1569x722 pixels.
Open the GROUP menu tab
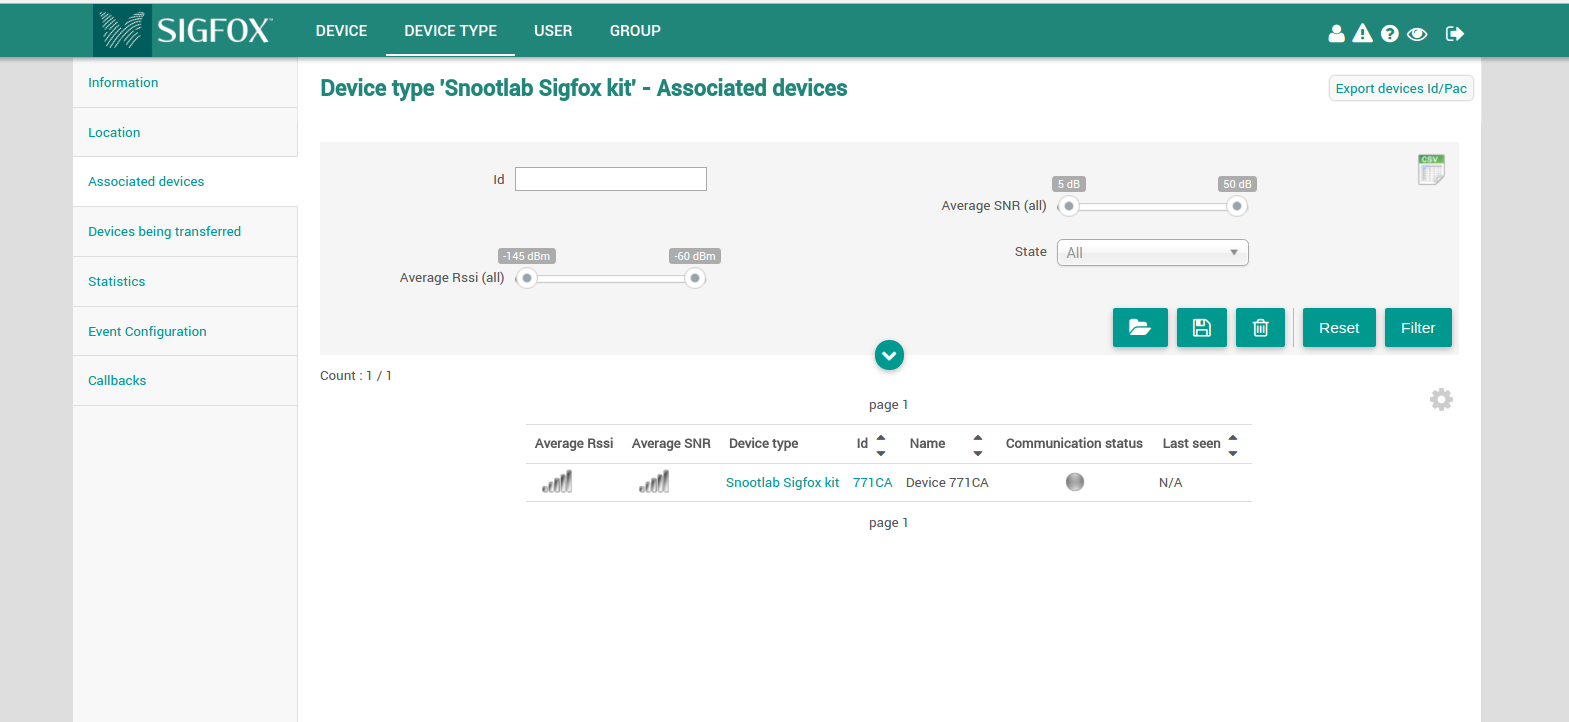coord(635,31)
